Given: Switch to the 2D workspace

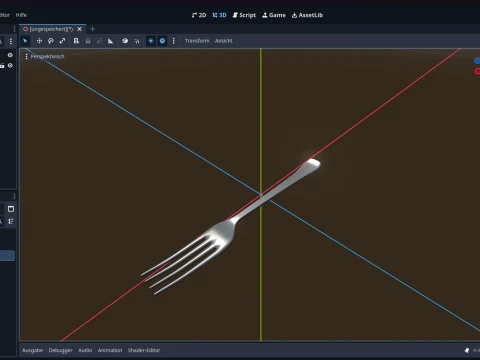Looking at the screenshot, I should coord(199,15).
